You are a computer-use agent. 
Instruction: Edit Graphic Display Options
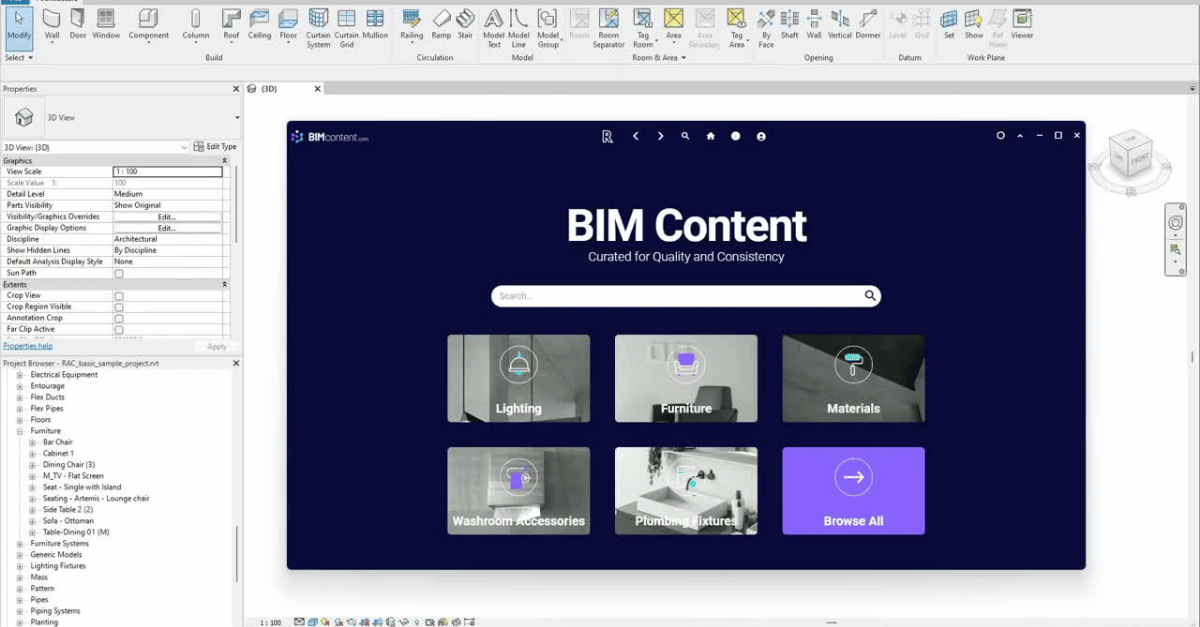pyautogui.click(x=167, y=228)
